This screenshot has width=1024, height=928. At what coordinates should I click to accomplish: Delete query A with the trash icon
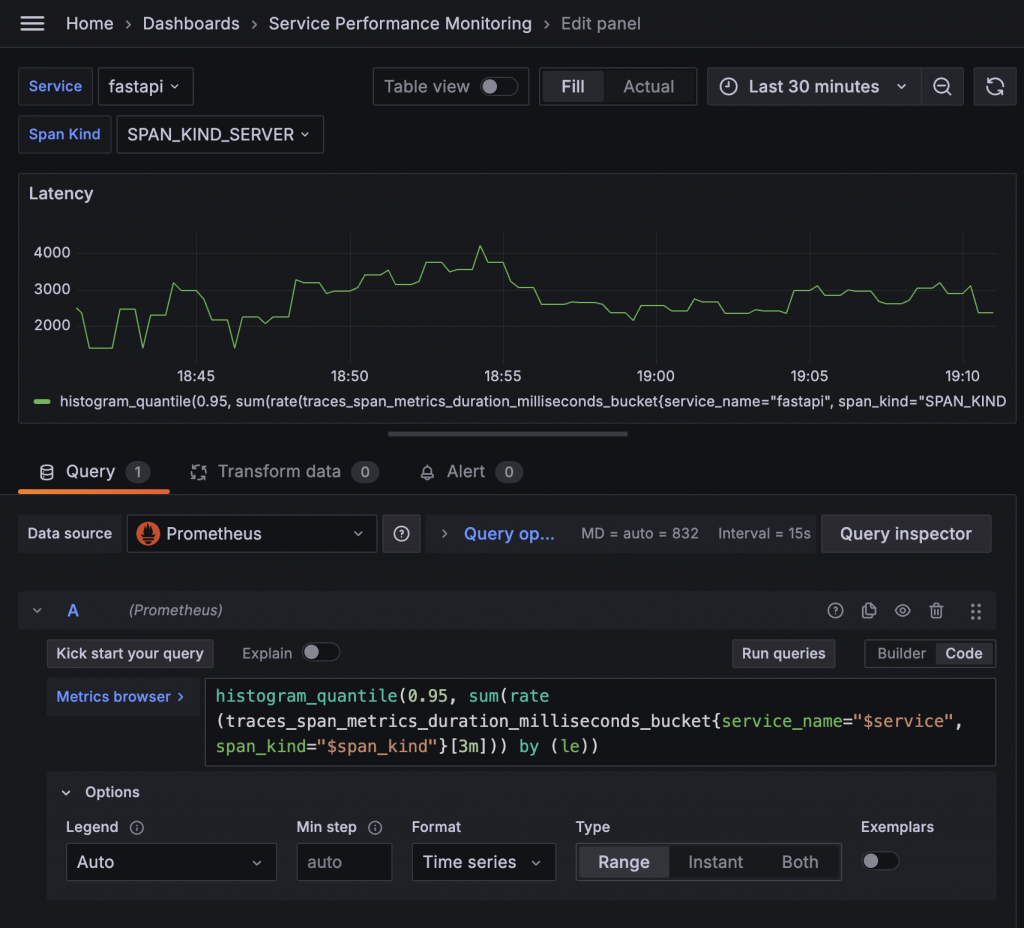(x=936, y=610)
